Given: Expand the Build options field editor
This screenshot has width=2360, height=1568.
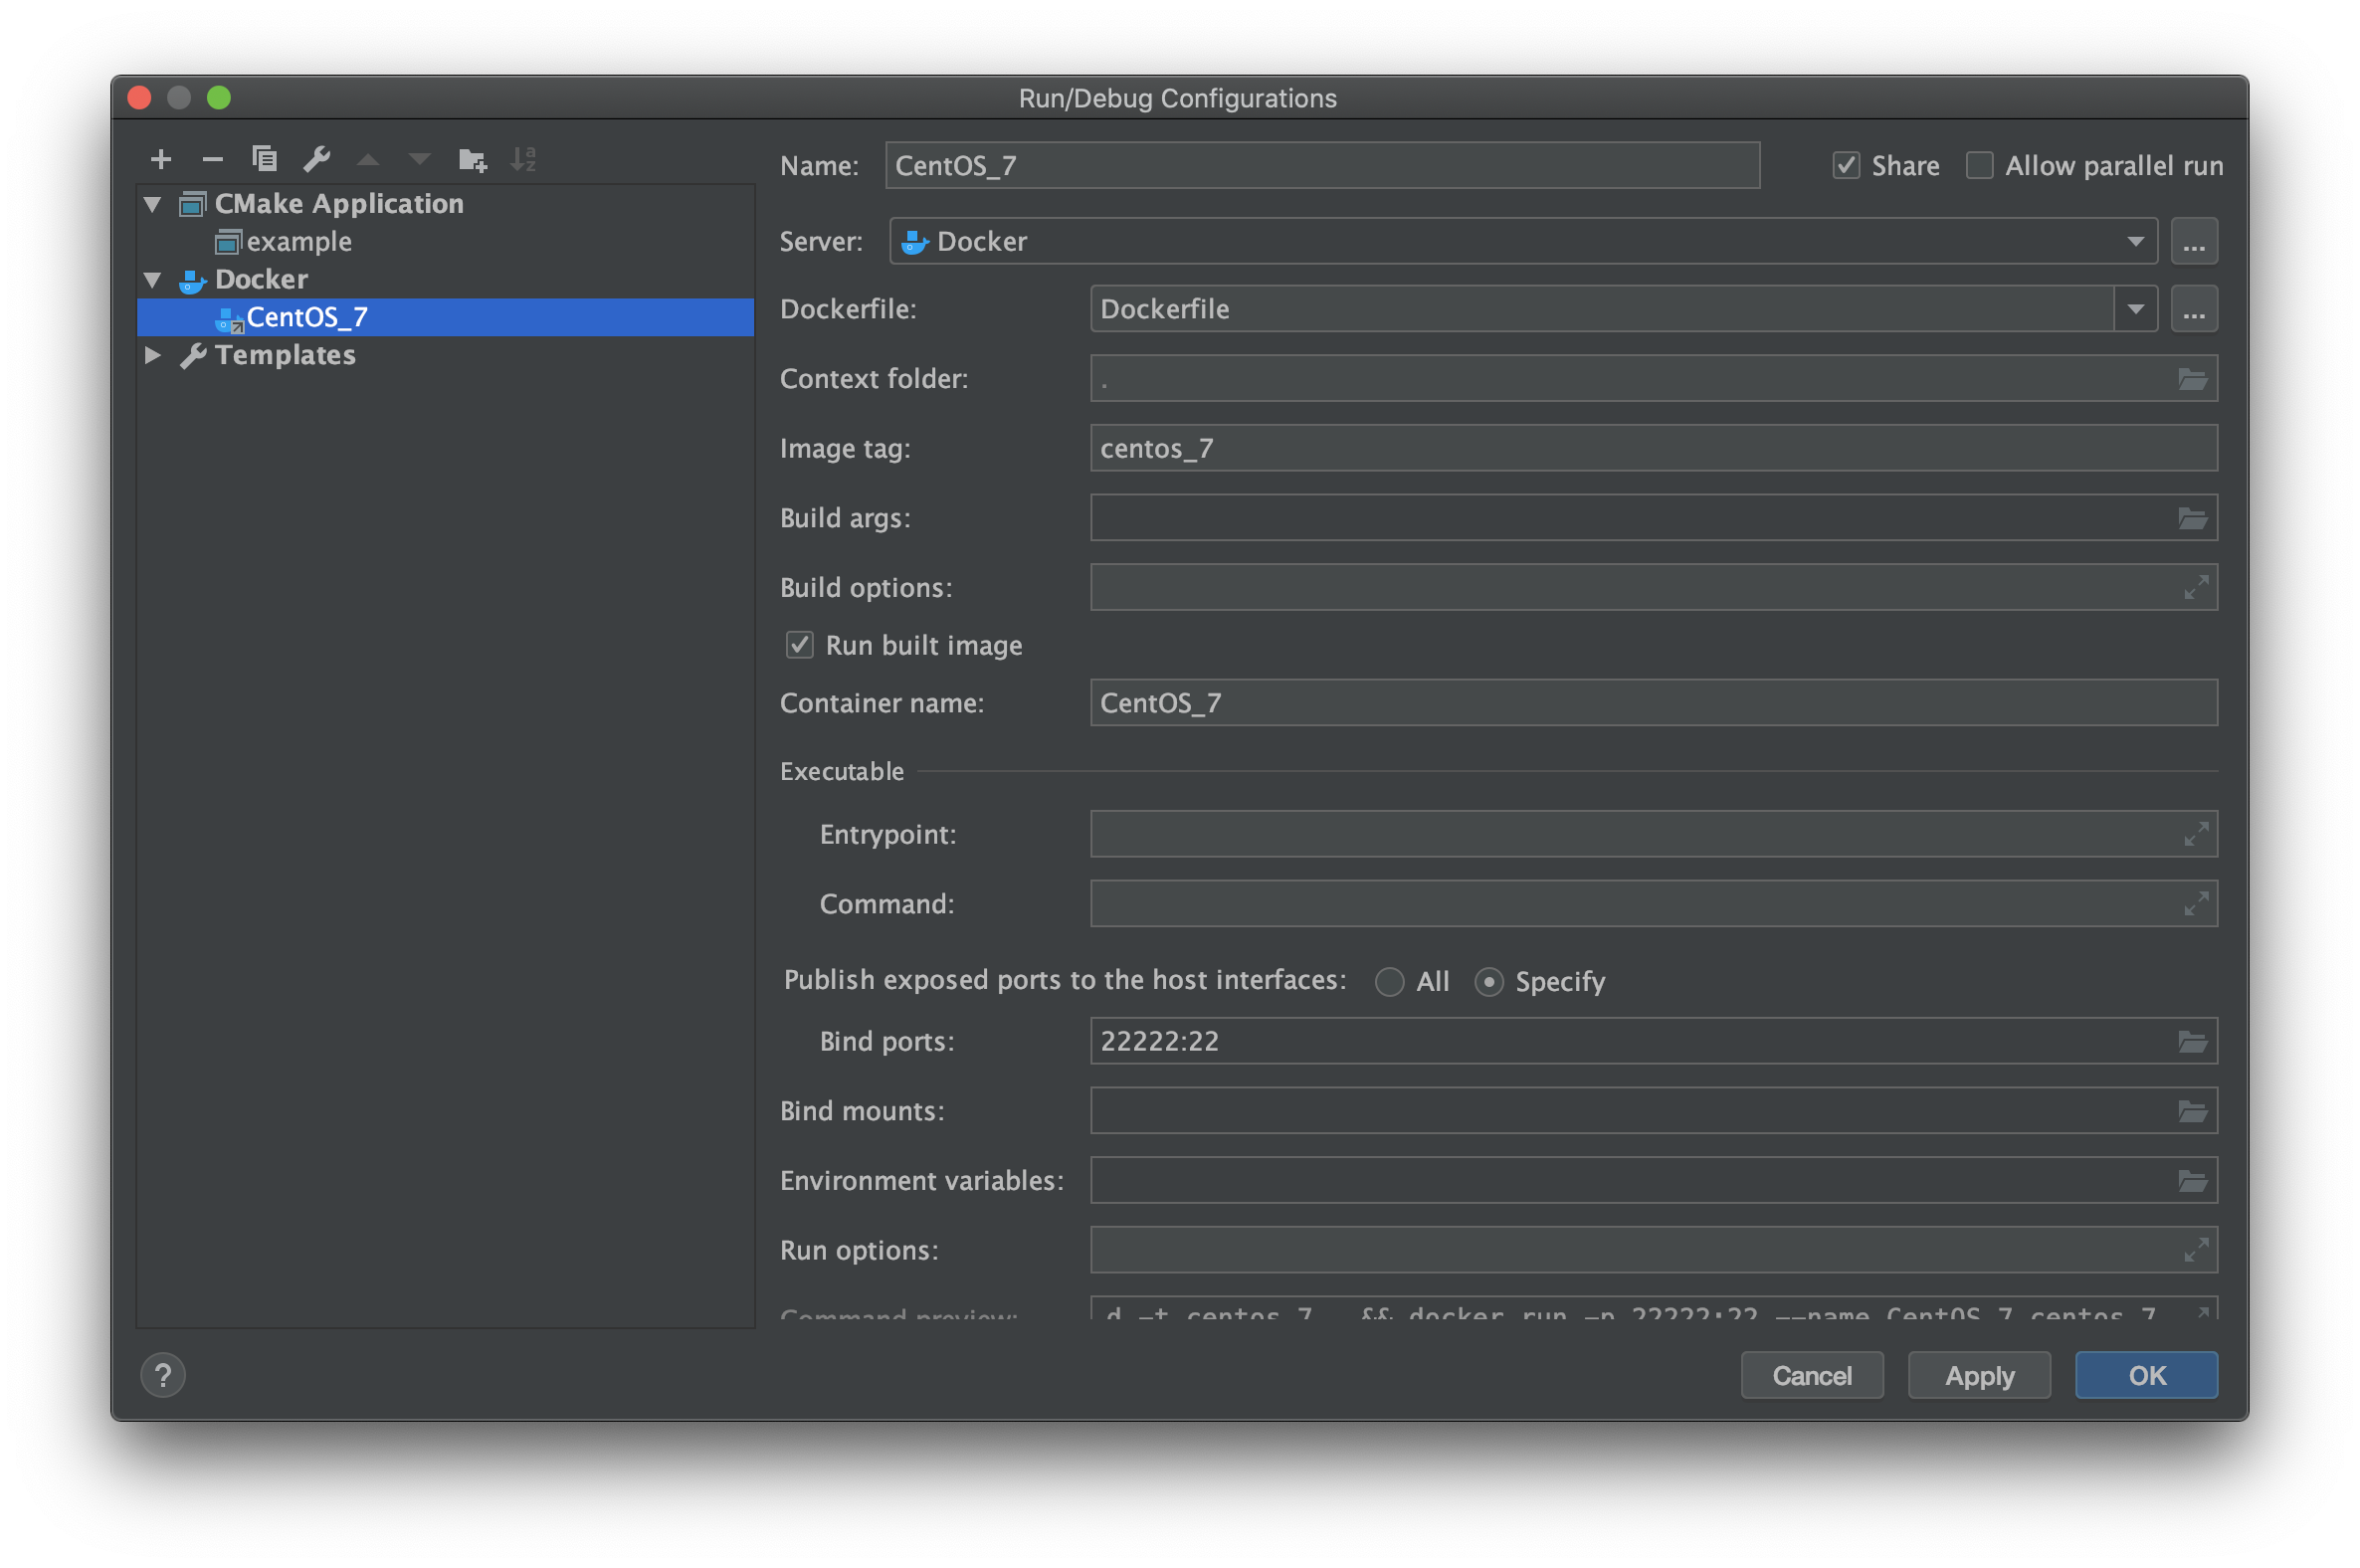Looking at the screenshot, I should pyautogui.click(x=2196, y=588).
